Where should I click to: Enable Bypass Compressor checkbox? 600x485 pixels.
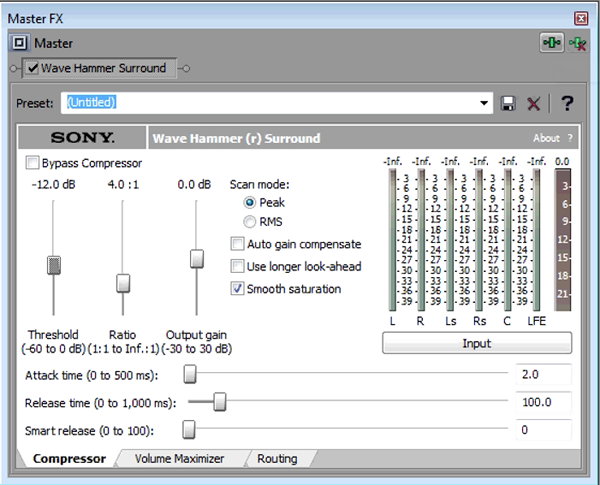tap(32, 163)
